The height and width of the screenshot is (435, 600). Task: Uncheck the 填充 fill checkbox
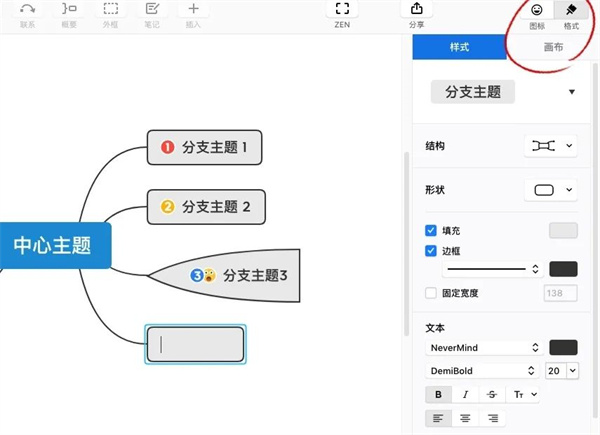tap(431, 230)
